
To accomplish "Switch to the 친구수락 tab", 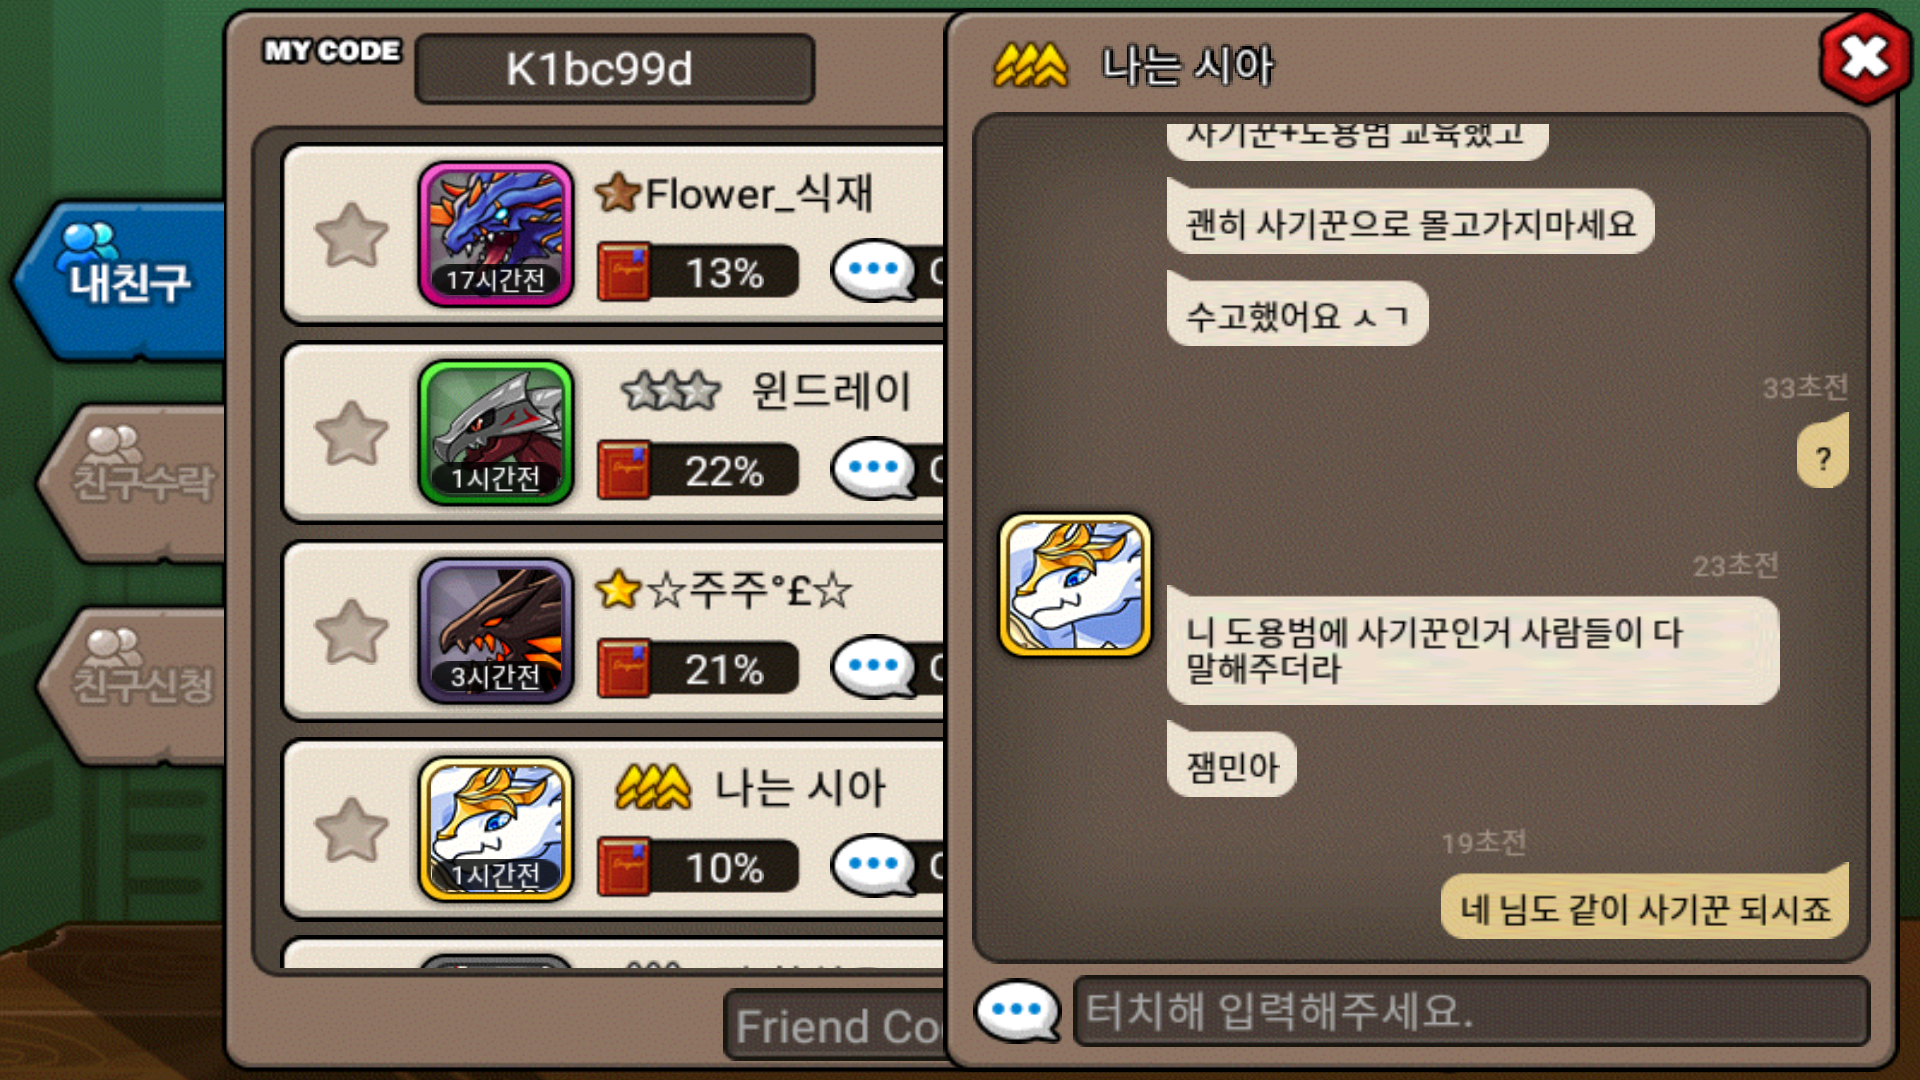I will [x=135, y=481].
